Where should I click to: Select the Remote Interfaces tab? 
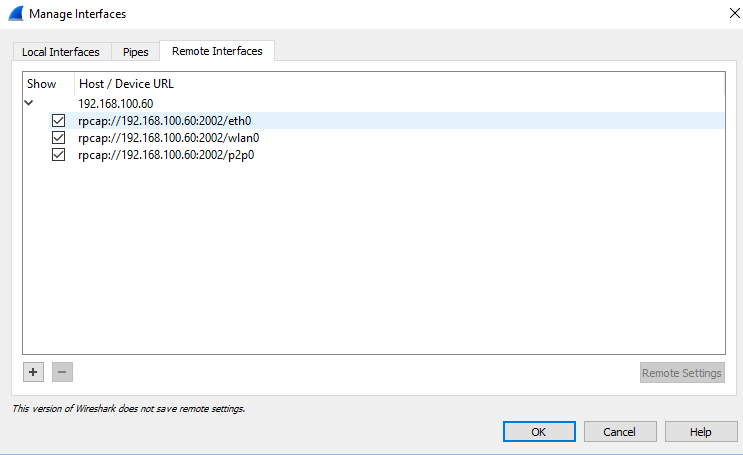tap(217, 51)
